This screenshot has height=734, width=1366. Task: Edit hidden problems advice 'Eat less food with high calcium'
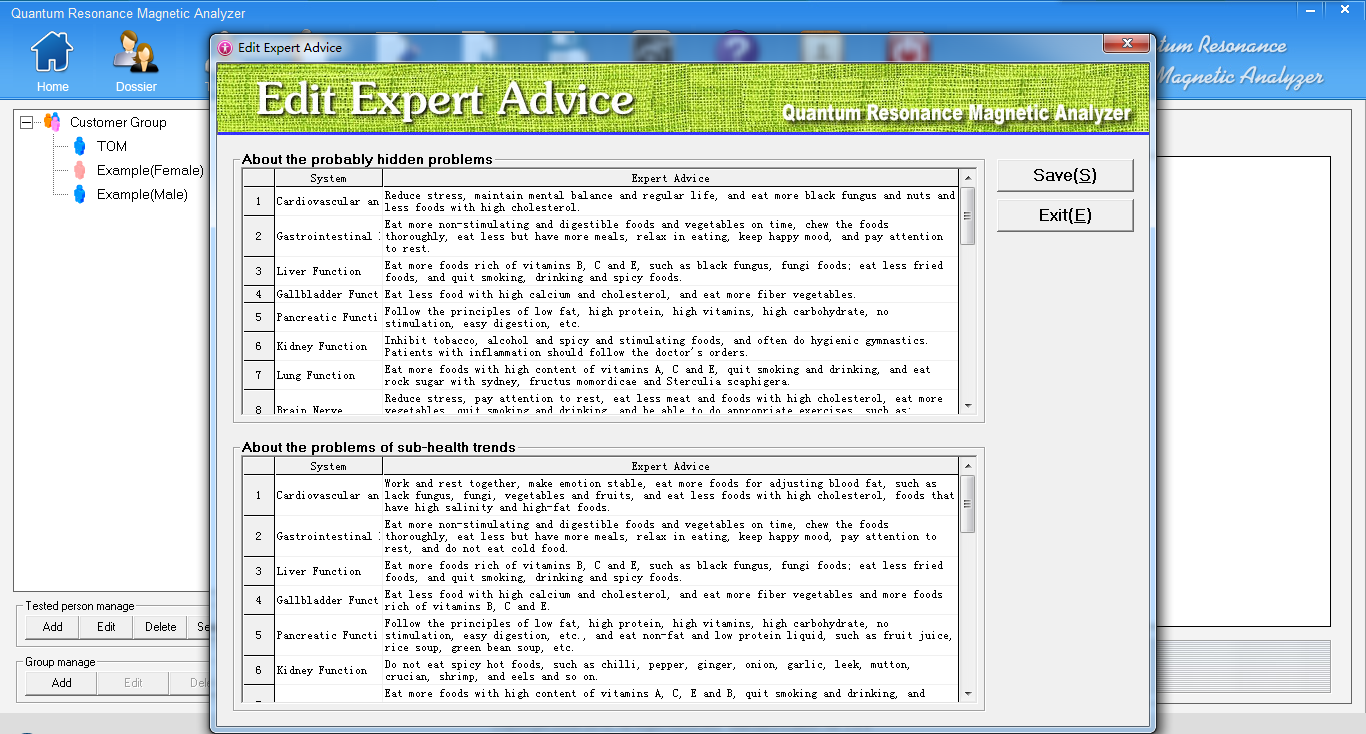click(670, 294)
